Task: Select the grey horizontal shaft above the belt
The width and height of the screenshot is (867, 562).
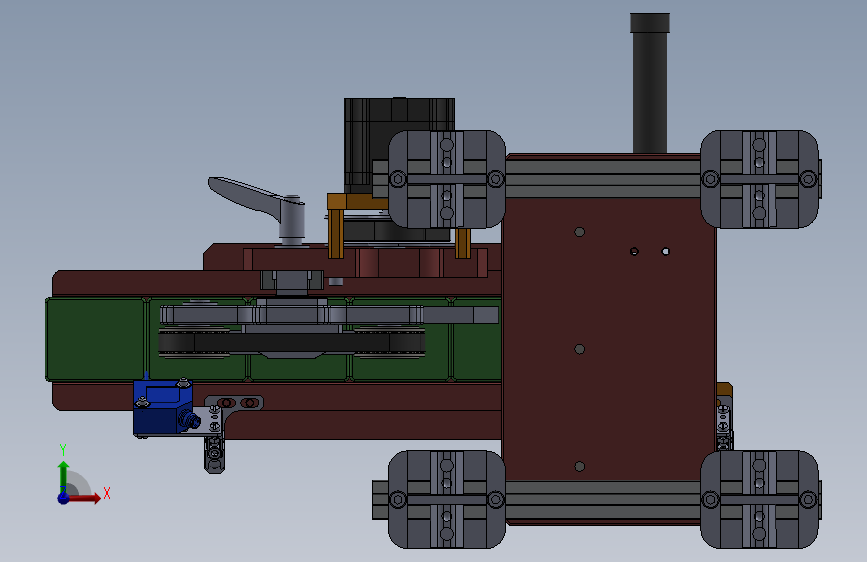Action: (330, 315)
